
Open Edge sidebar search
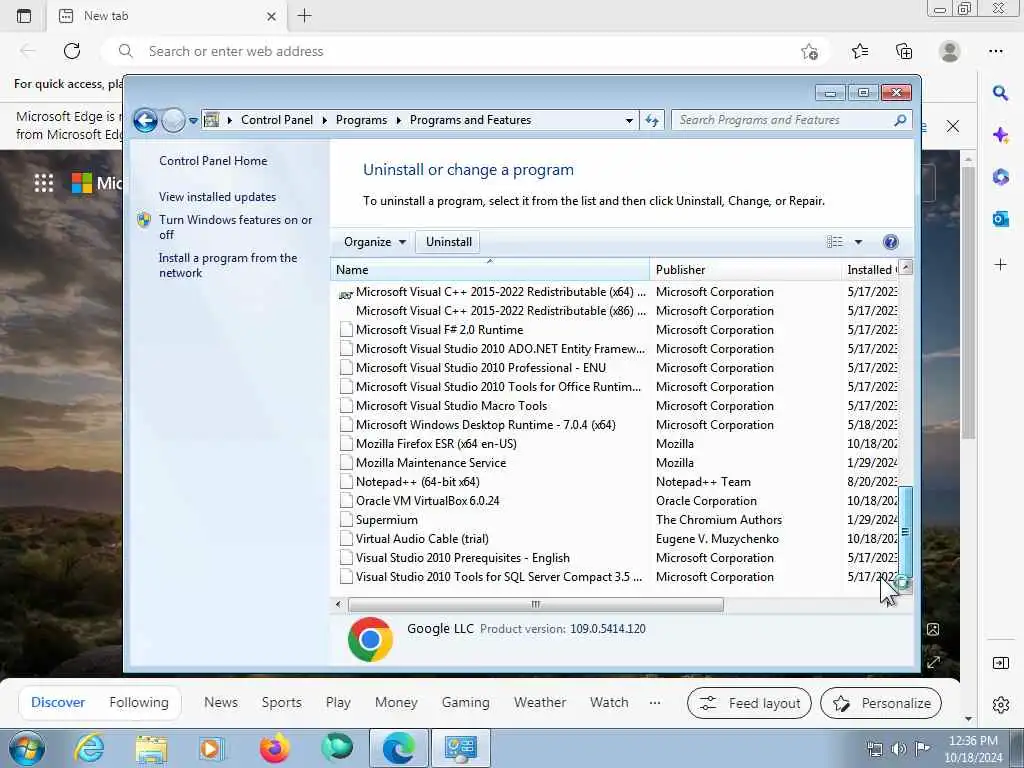tap(1000, 93)
